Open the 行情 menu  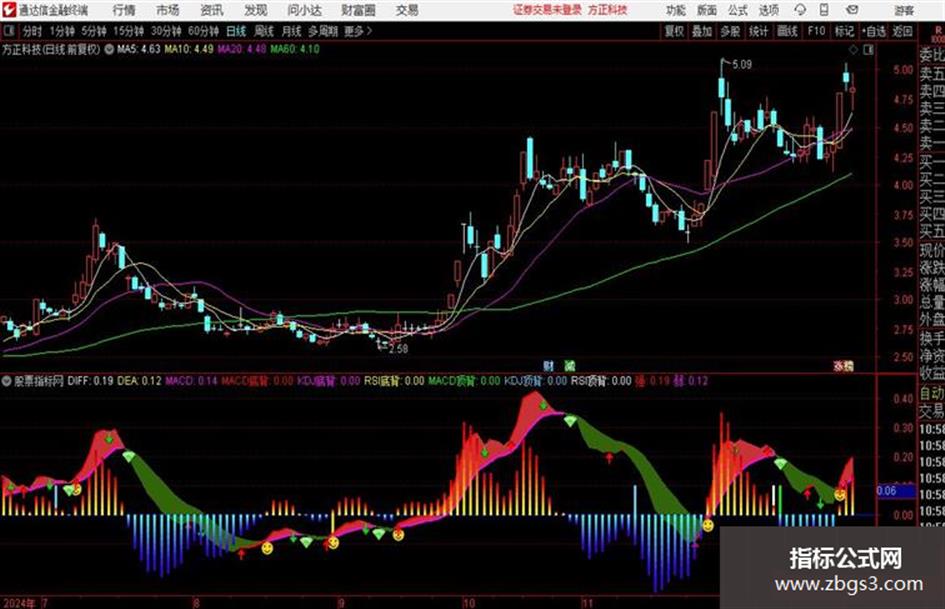click(x=124, y=10)
